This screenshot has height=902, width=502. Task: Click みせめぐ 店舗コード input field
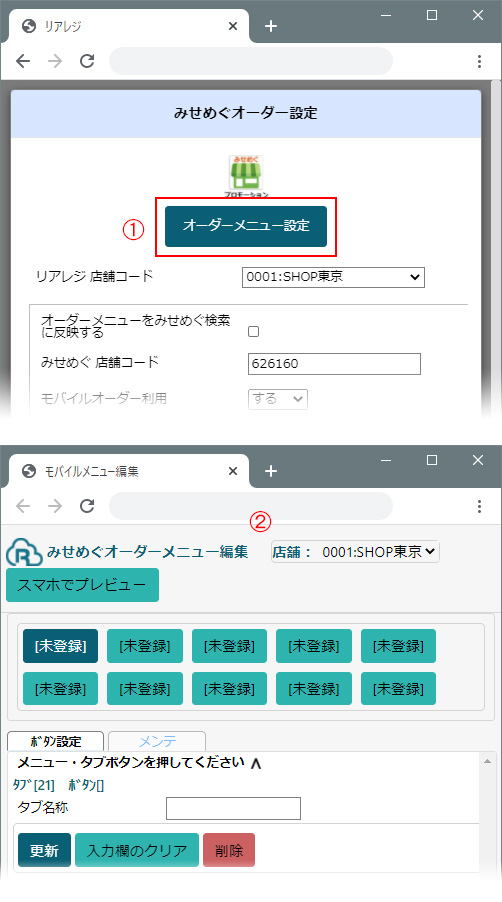[x=334, y=364]
